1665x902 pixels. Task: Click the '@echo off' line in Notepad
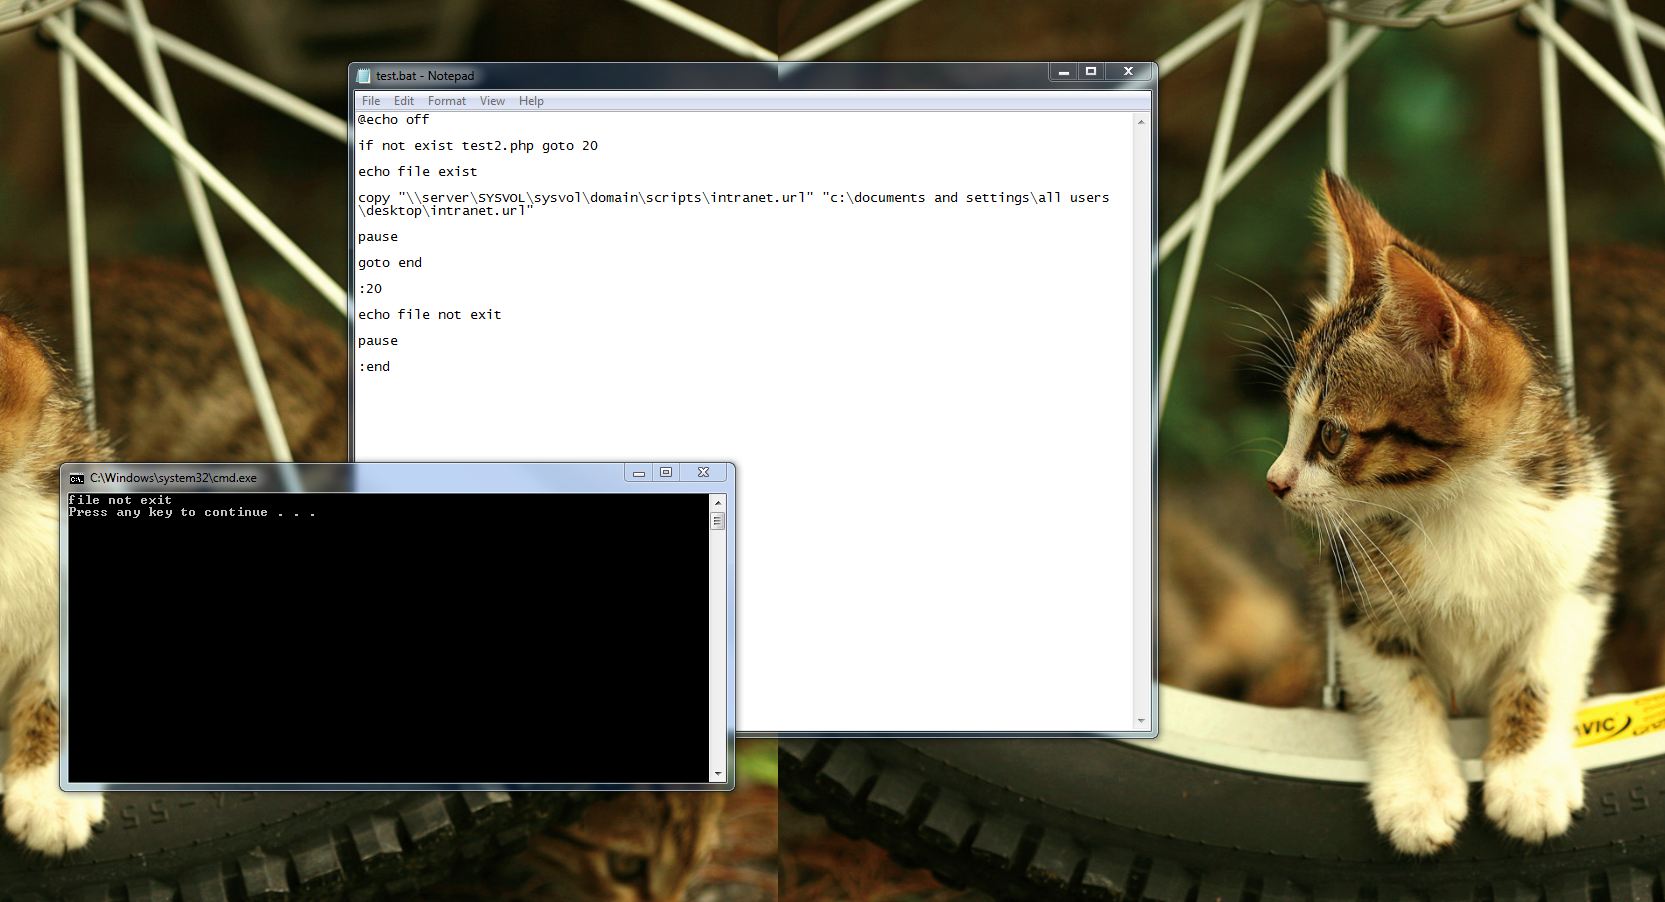pyautogui.click(x=394, y=119)
